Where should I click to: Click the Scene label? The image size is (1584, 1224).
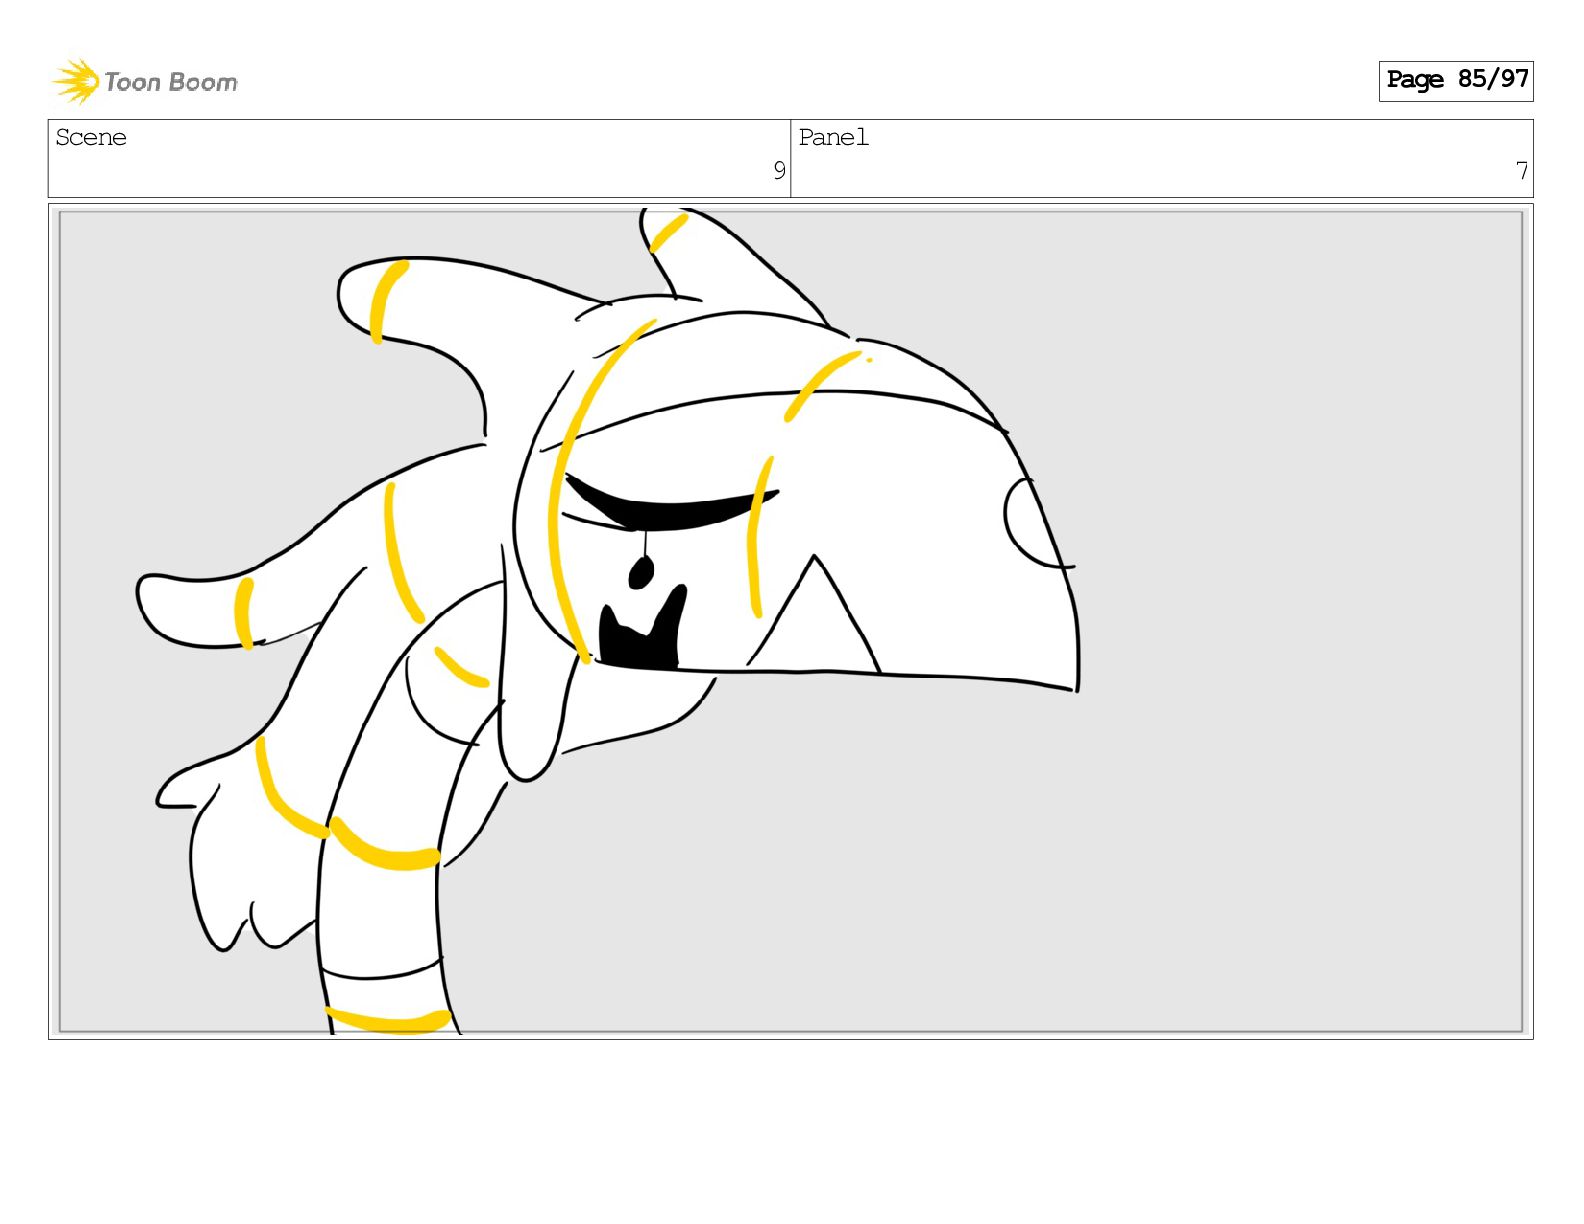91,137
